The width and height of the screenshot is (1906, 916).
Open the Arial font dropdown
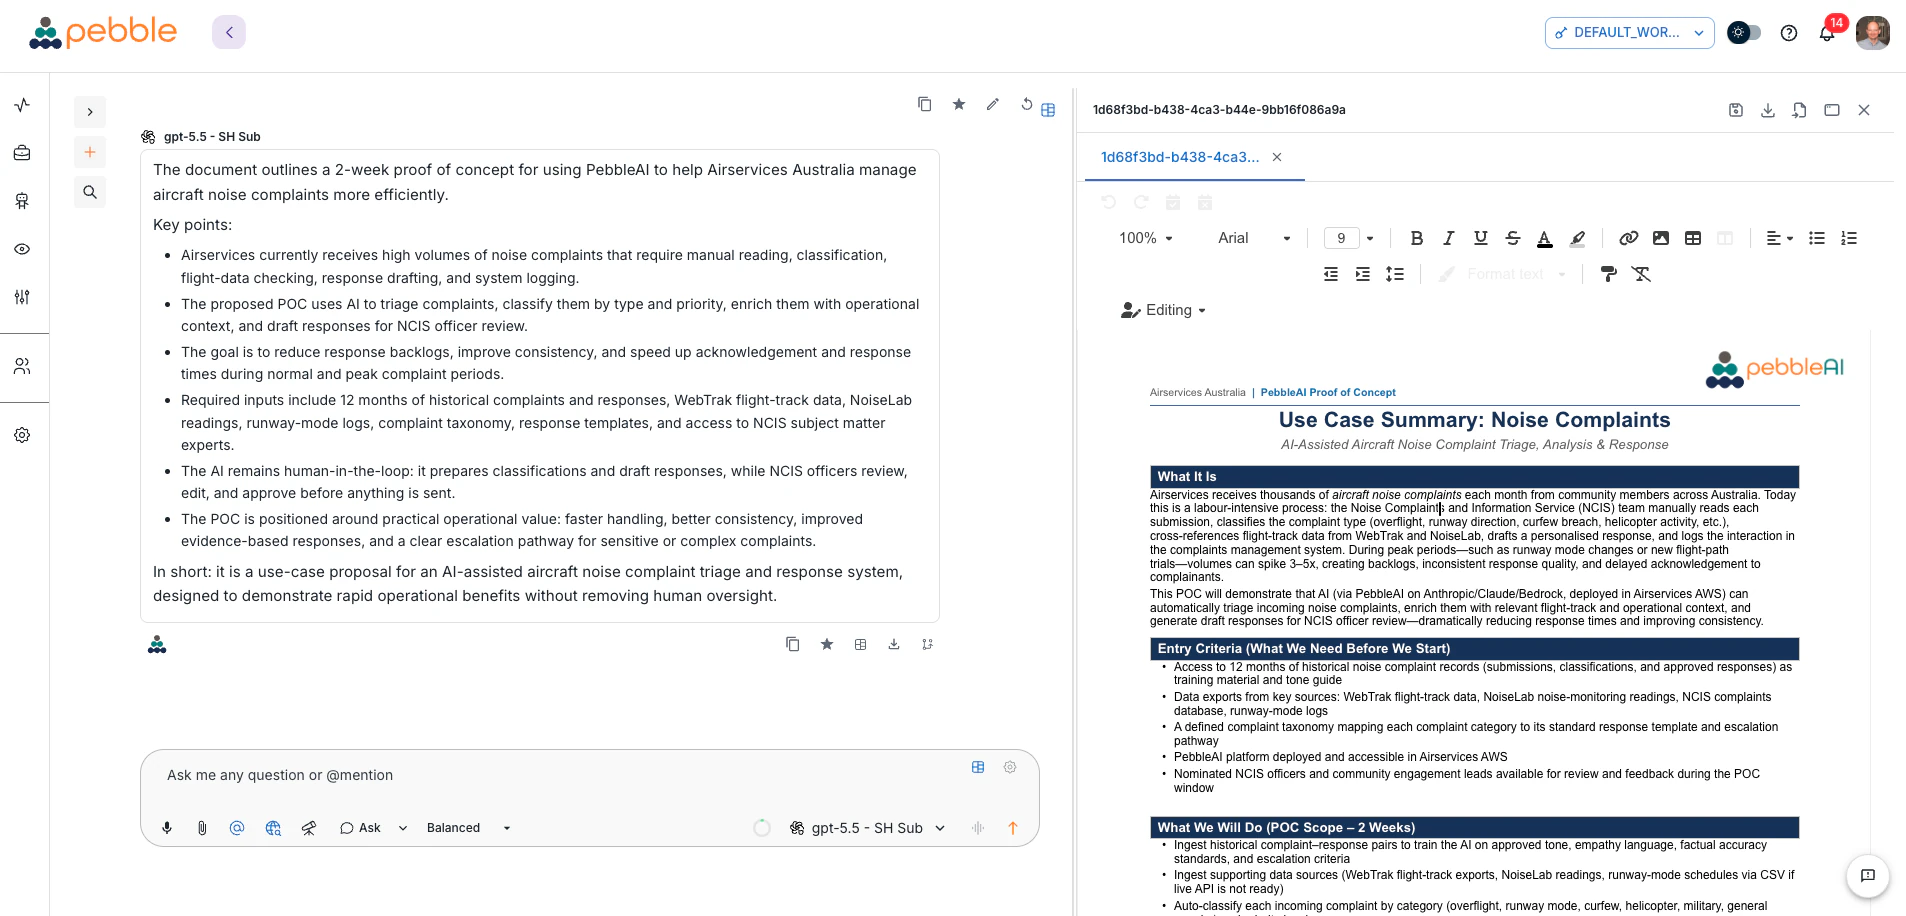click(1254, 238)
